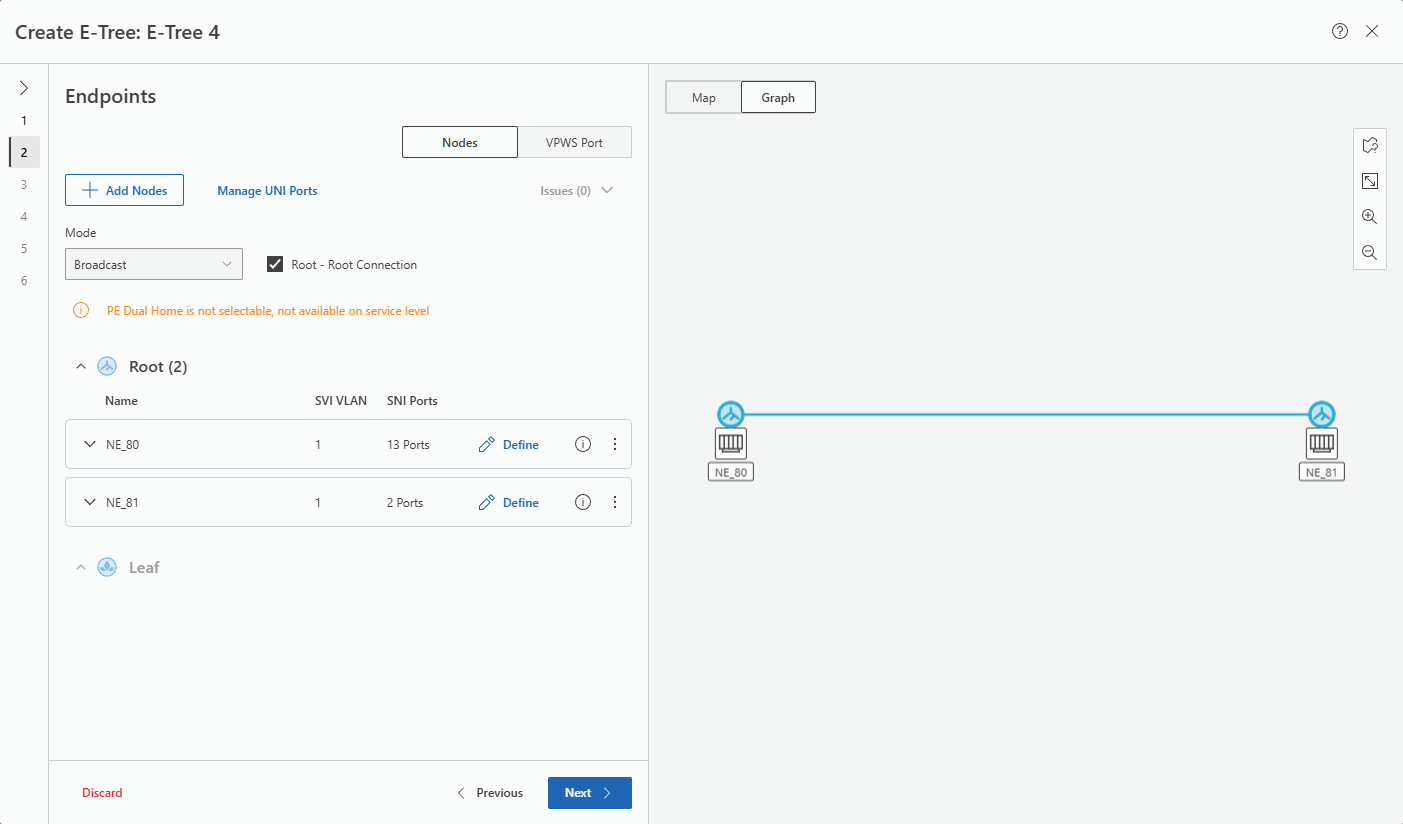Open the Mode Broadcast dropdown
The image size is (1403, 824).
pyautogui.click(x=153, y=265)
